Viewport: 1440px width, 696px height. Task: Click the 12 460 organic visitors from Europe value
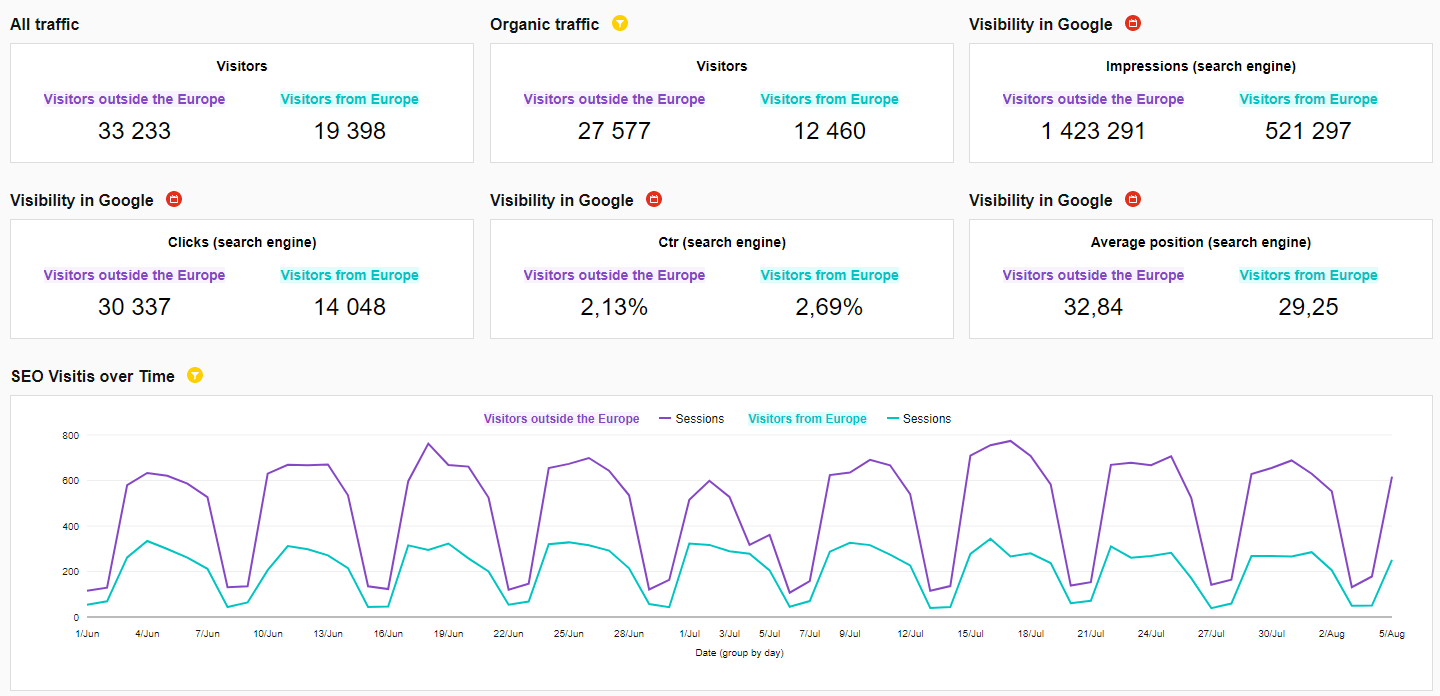tap(829, 131)
